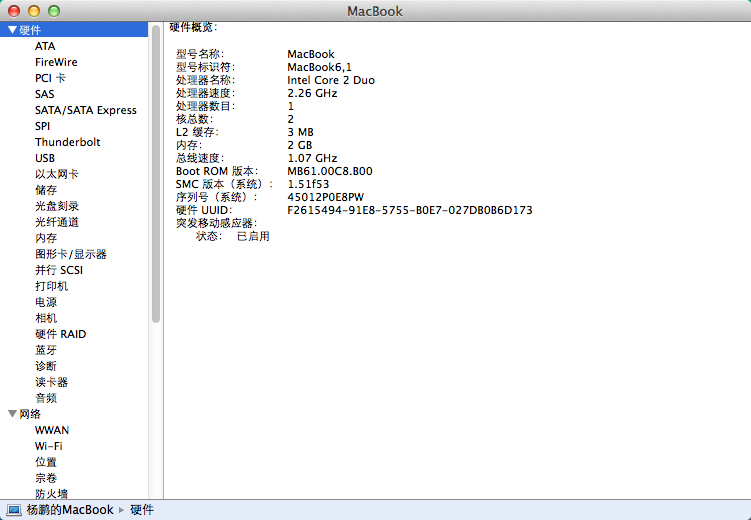
Task: Select the 相机 entry
Action: (x=46, y=318)
